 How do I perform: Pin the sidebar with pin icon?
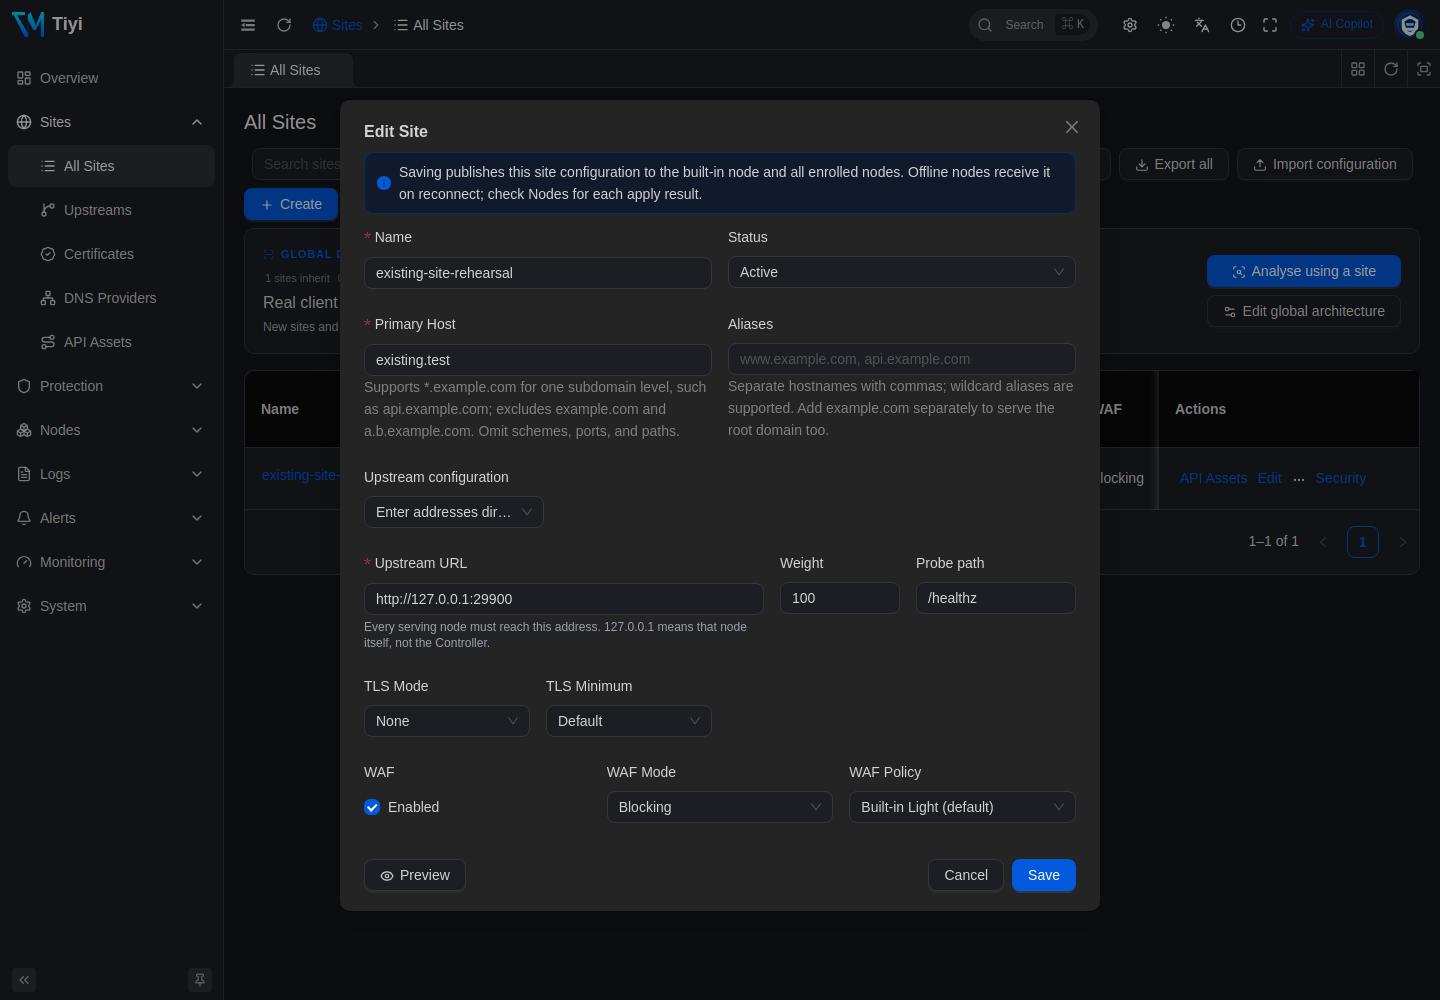coord(200,980)
